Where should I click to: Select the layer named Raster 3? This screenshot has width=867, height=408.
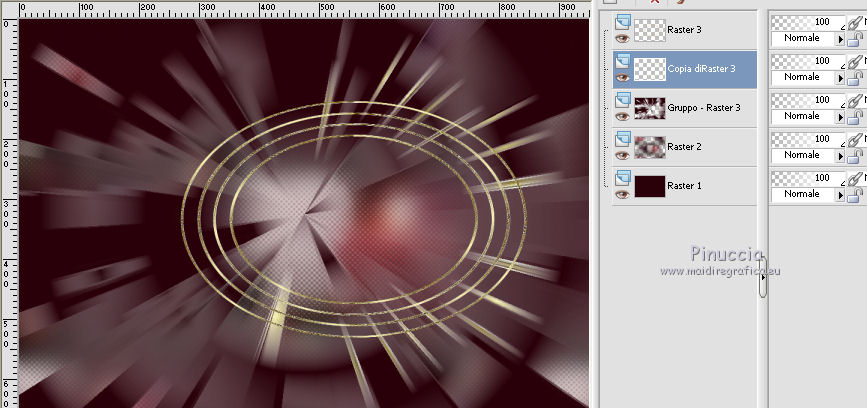[x=684, y=30]
